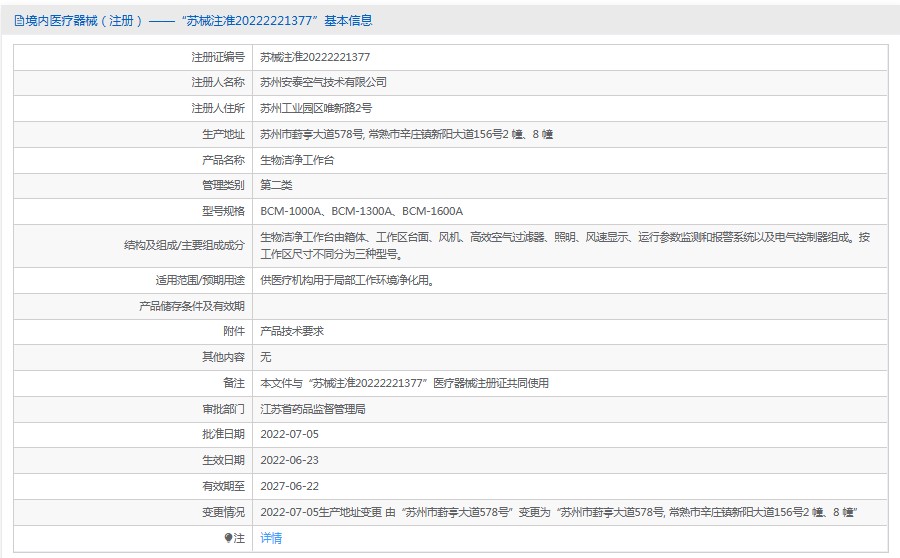Select production address value in 生产地址 row
900x558 pixels.
[x=406, y=134]
